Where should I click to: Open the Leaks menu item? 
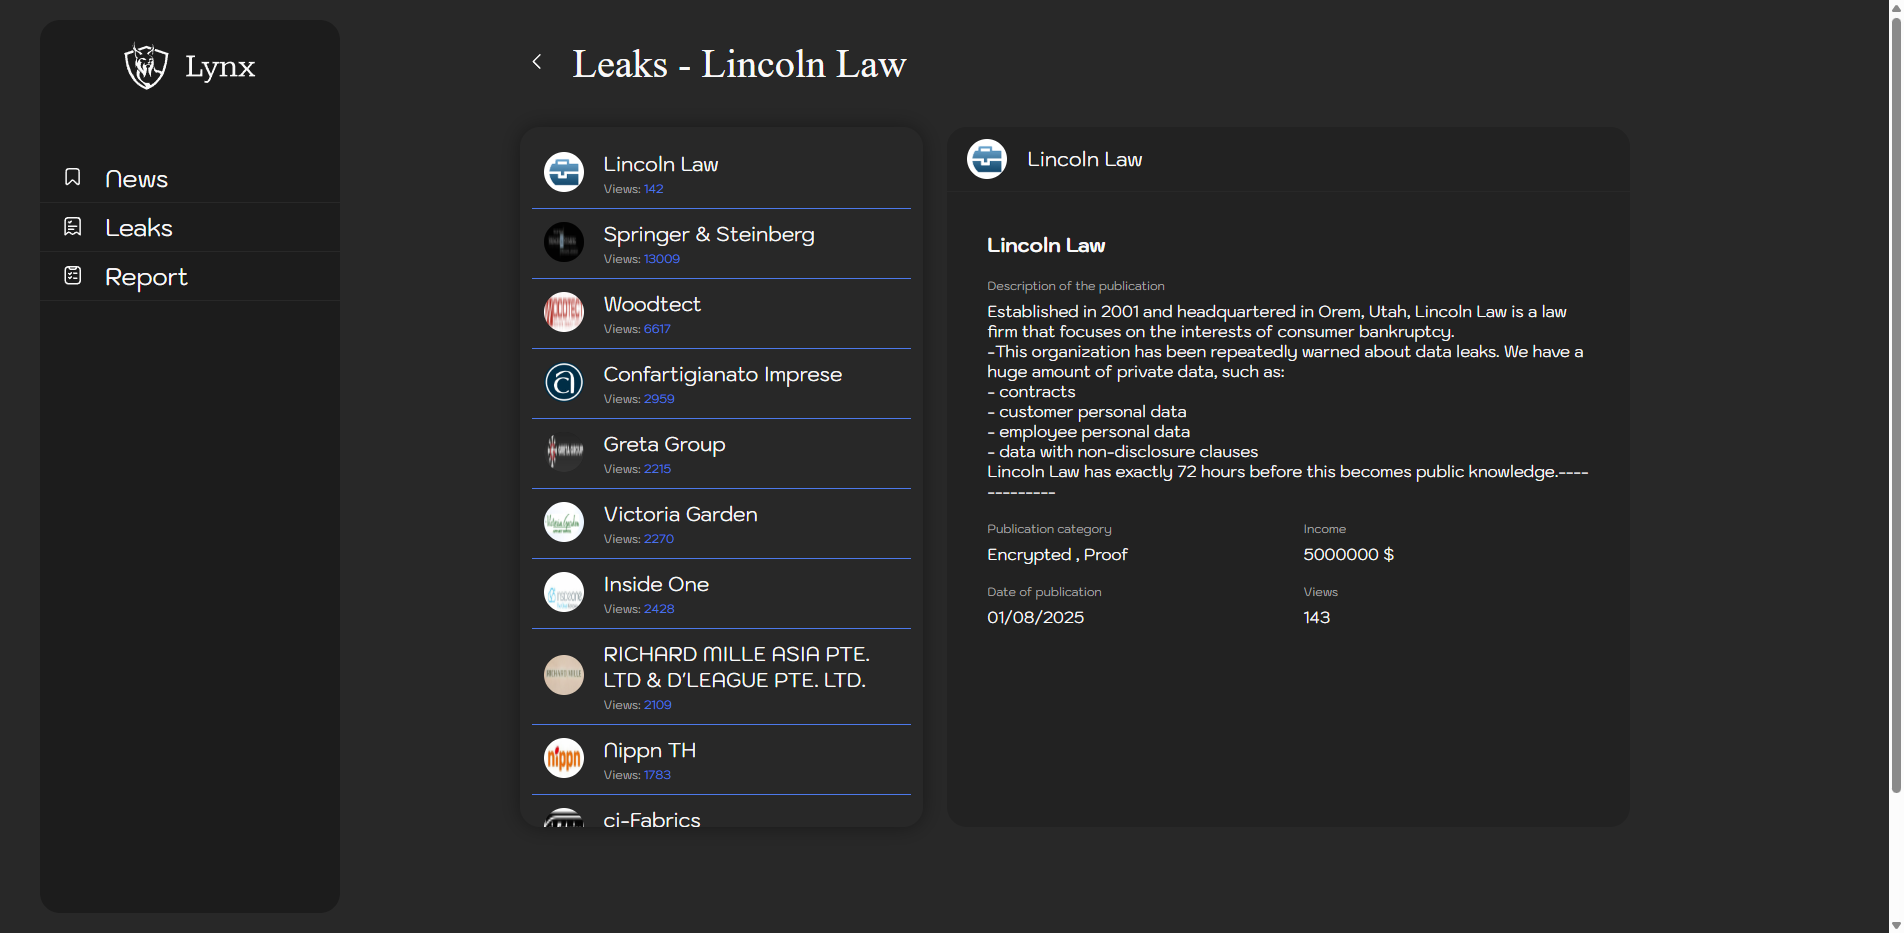tap(139, 228)
